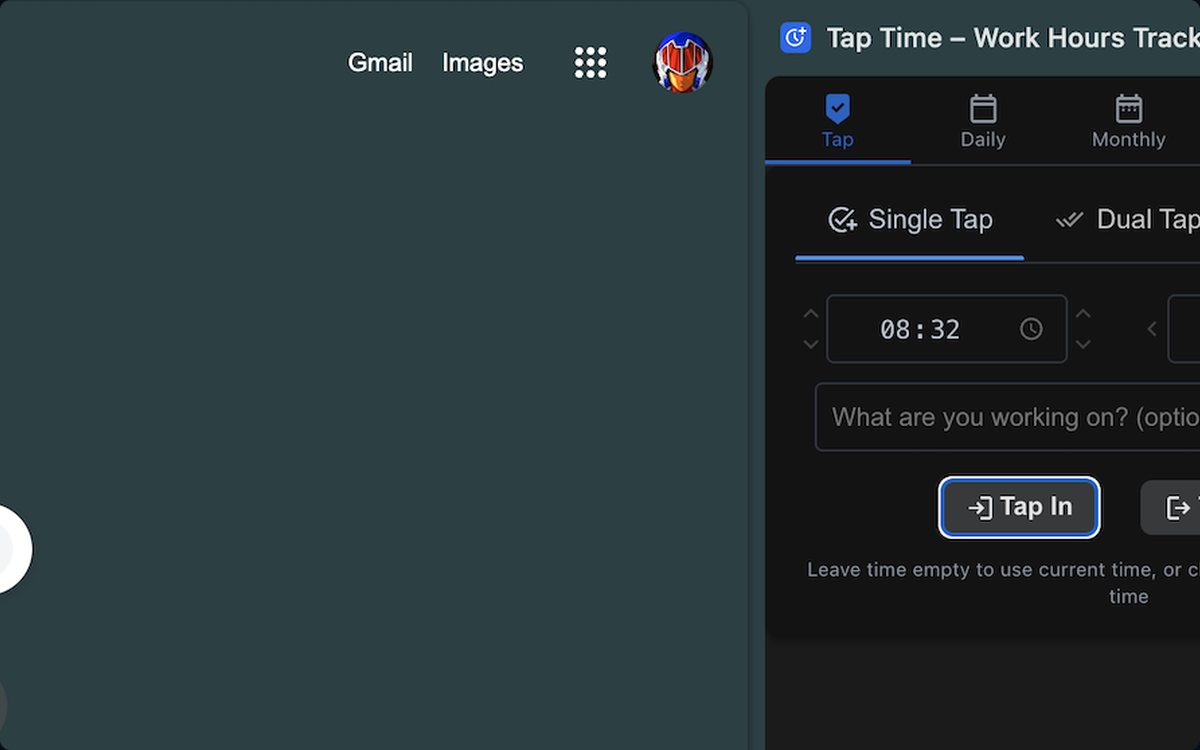The height and width of the screenshot is (750, 1200).
Task: Switch to the Tap tab
Action: [x=837, y=122]
